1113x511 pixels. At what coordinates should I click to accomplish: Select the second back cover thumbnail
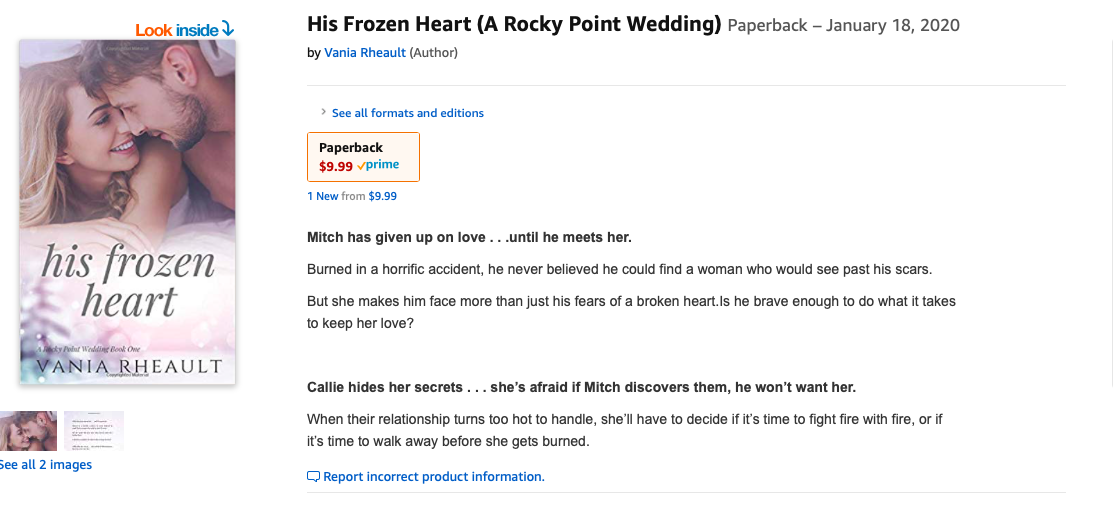94,430
